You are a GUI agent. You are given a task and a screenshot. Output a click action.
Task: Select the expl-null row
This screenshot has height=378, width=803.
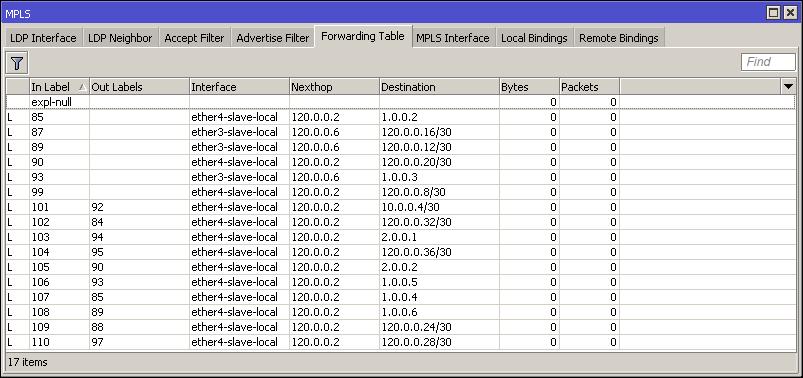pos(401,102)
